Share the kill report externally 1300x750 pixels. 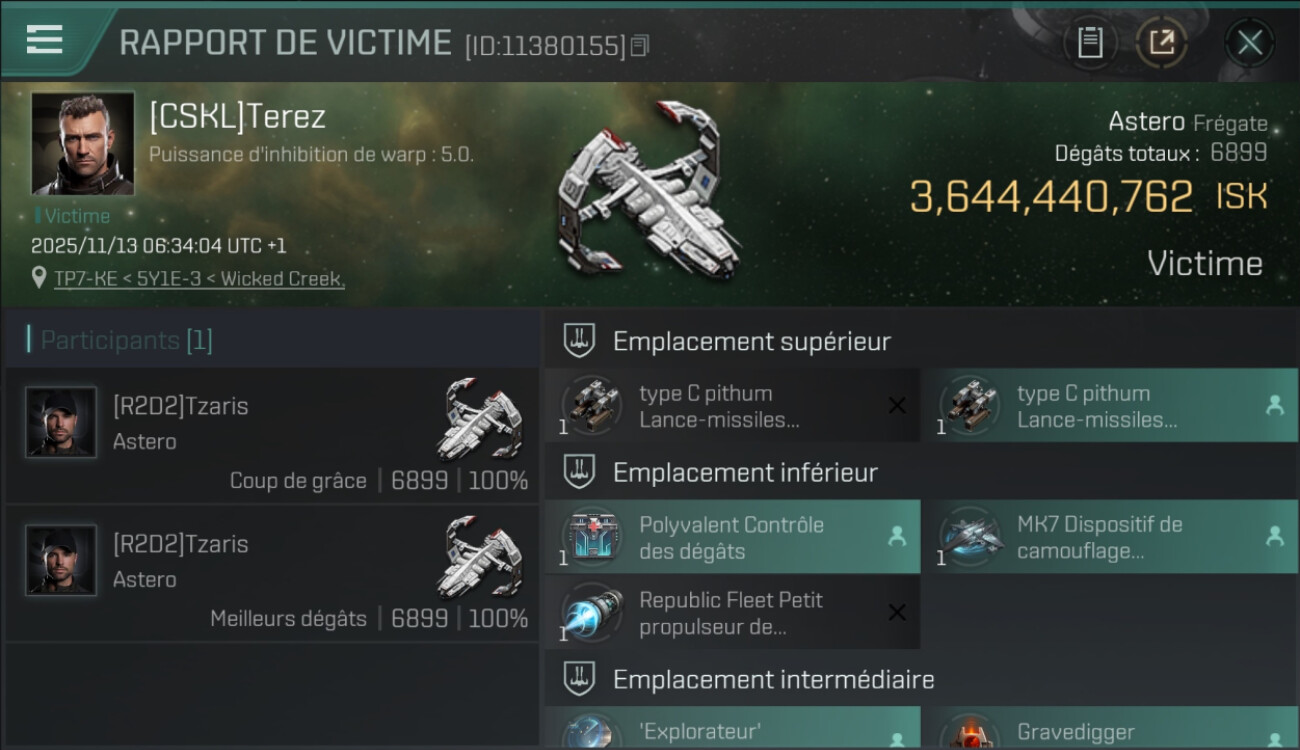click(1162, 42)
